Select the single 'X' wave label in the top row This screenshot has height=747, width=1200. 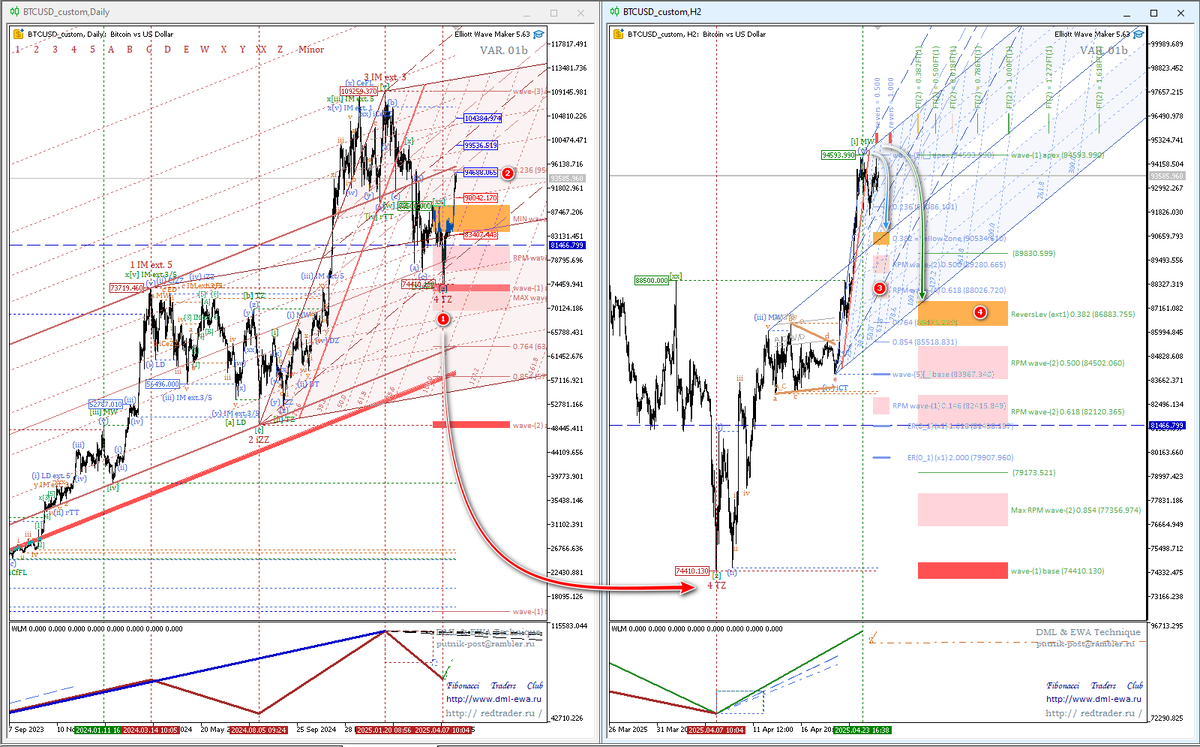224,49
